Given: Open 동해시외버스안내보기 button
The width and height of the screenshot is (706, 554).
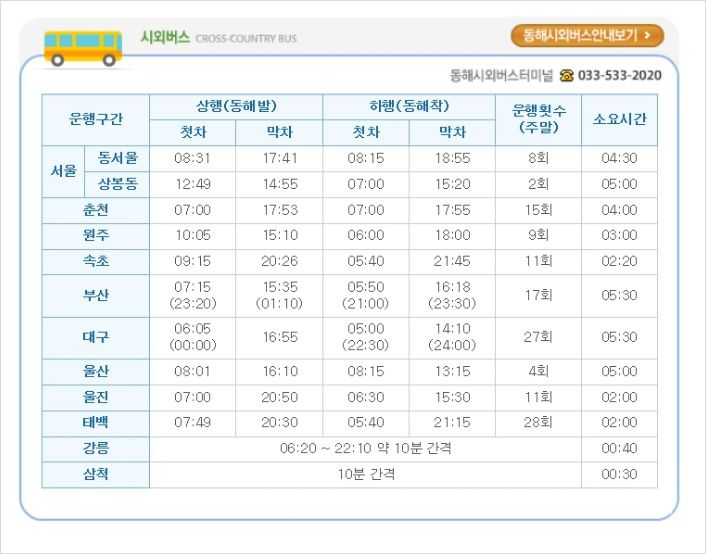Looking at the screenshot, I should click(587, 36).
